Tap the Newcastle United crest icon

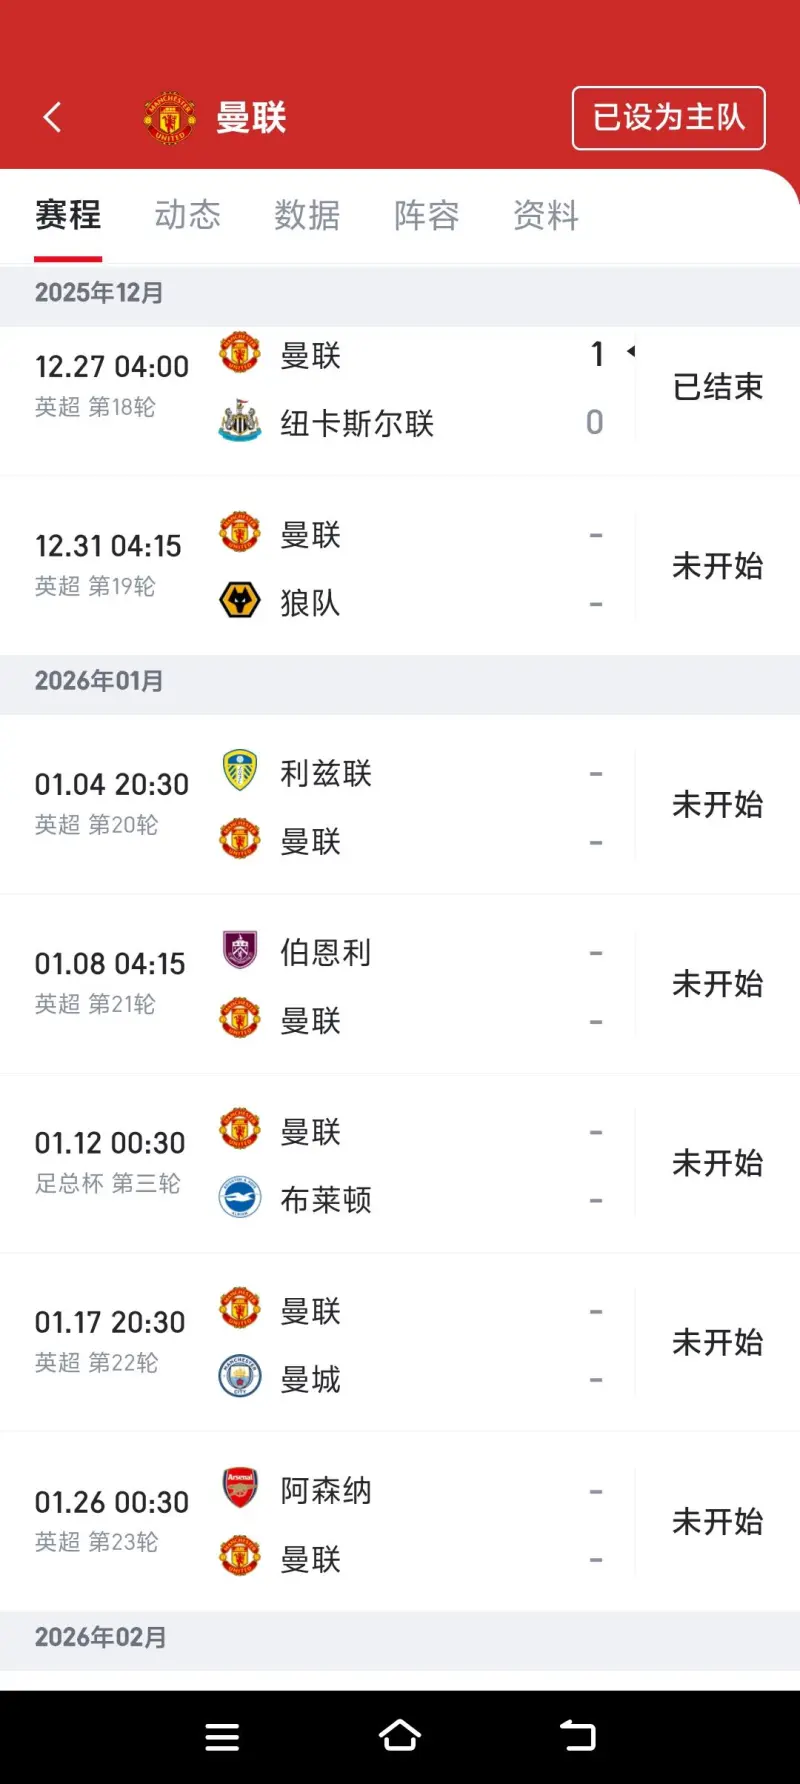tap(240, 422)
